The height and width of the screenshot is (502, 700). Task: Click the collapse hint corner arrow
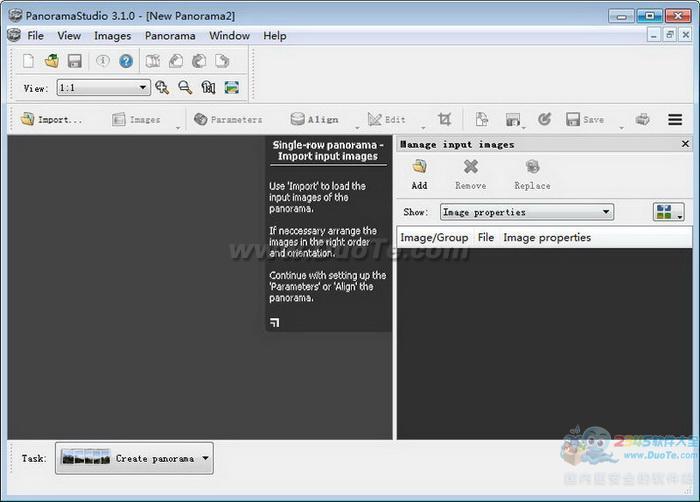pos(275,322)
